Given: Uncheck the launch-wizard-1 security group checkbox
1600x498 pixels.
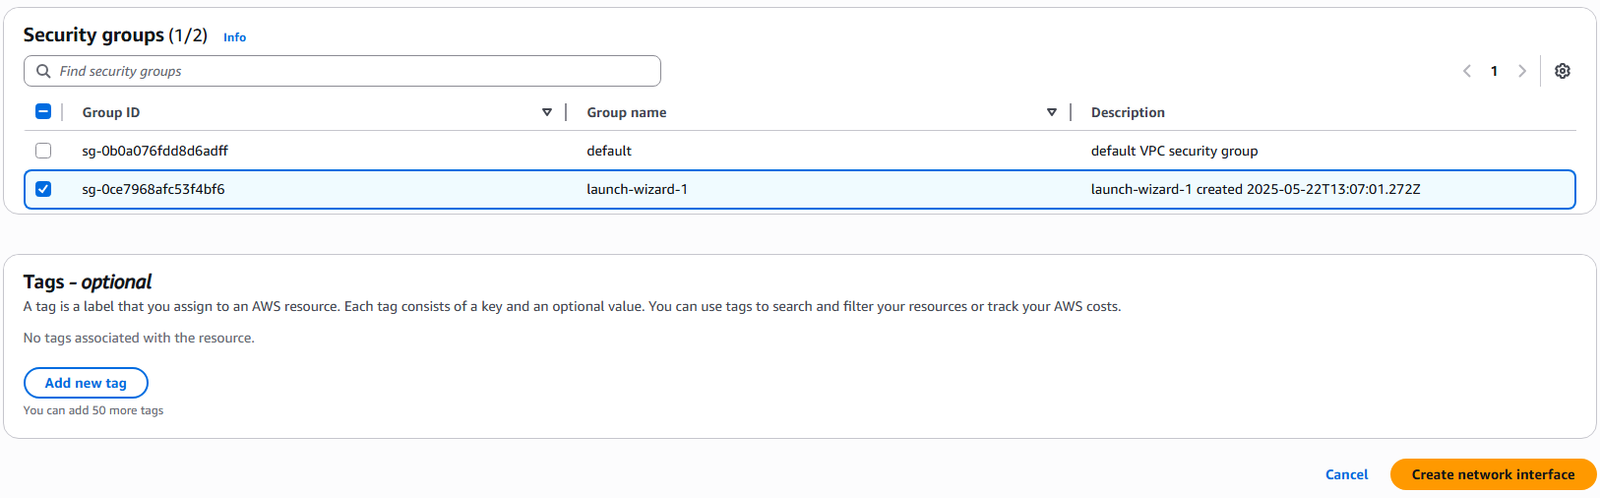Looking at the screenshot, I should click(x=43, y=189).
